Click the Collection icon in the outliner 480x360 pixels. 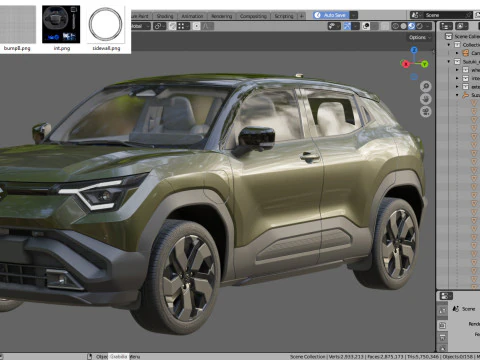click(x=457, y=45)
